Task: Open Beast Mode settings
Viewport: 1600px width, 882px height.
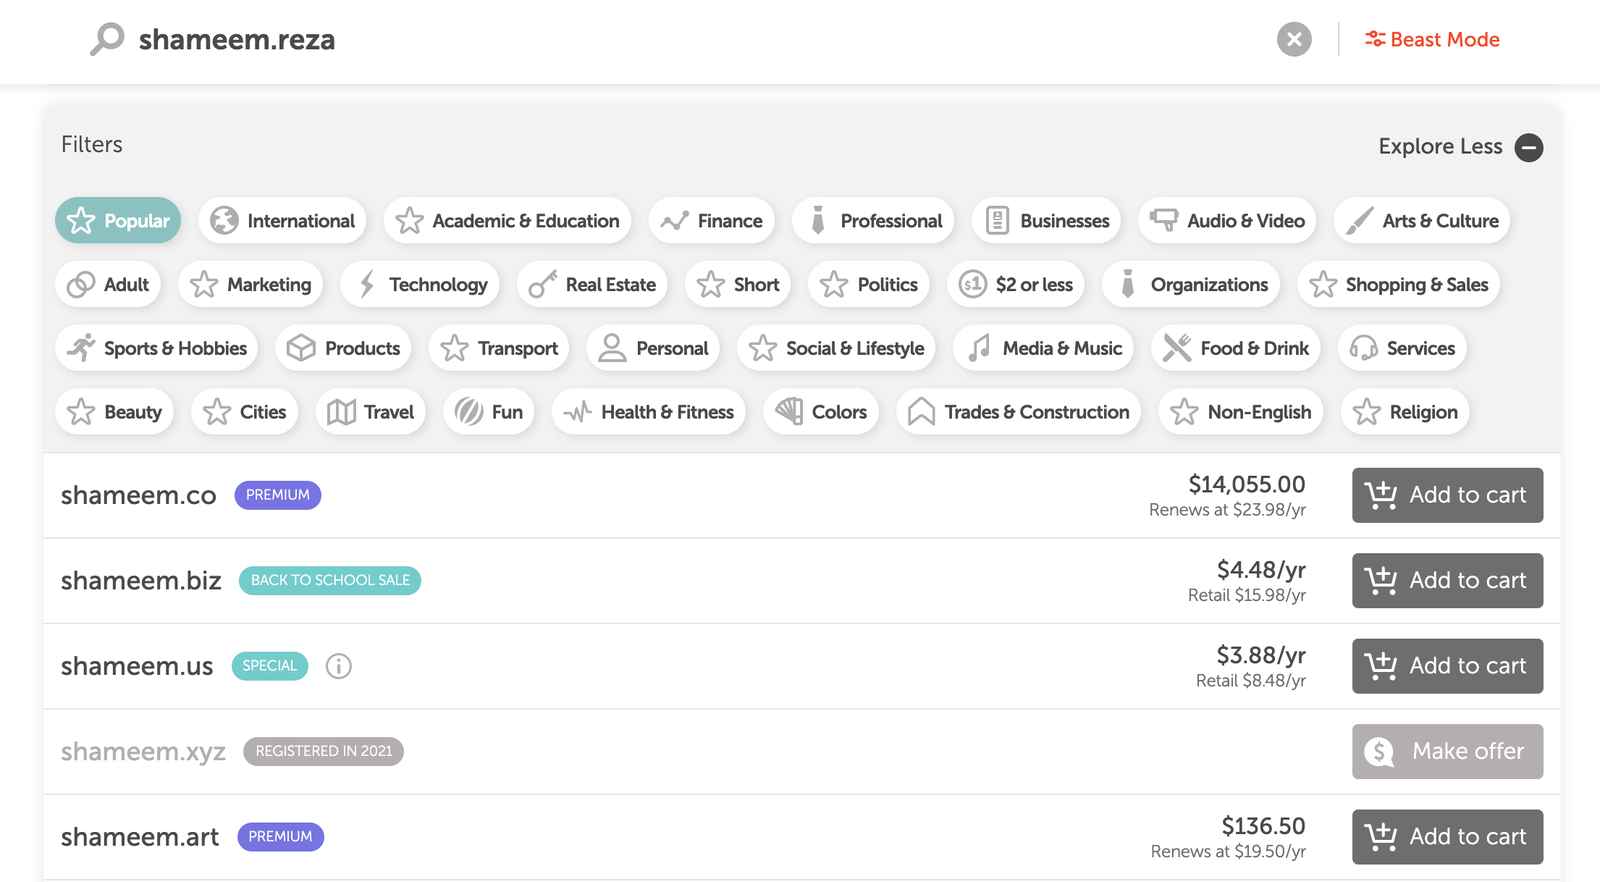Action: (1432, 40)
